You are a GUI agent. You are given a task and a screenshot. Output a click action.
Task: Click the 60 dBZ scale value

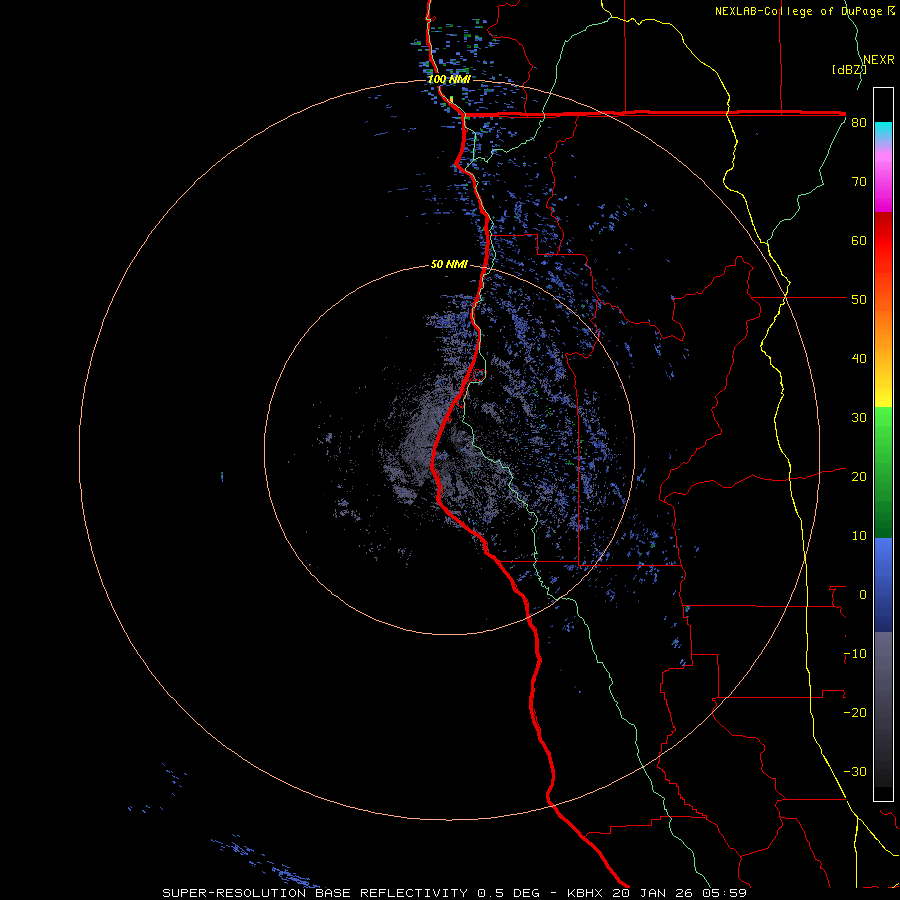[x=859, y=240]
